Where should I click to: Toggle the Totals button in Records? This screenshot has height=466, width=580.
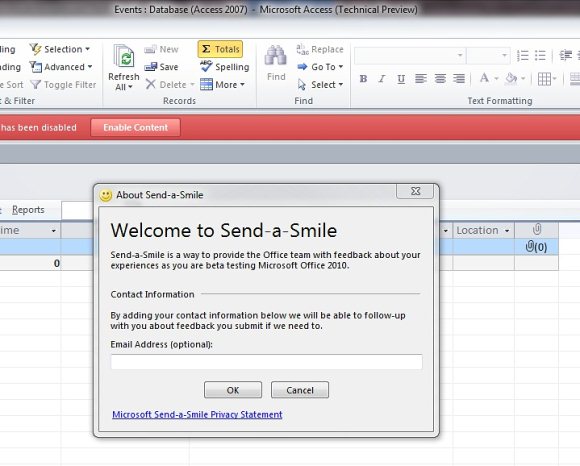(x=220, y=49)
